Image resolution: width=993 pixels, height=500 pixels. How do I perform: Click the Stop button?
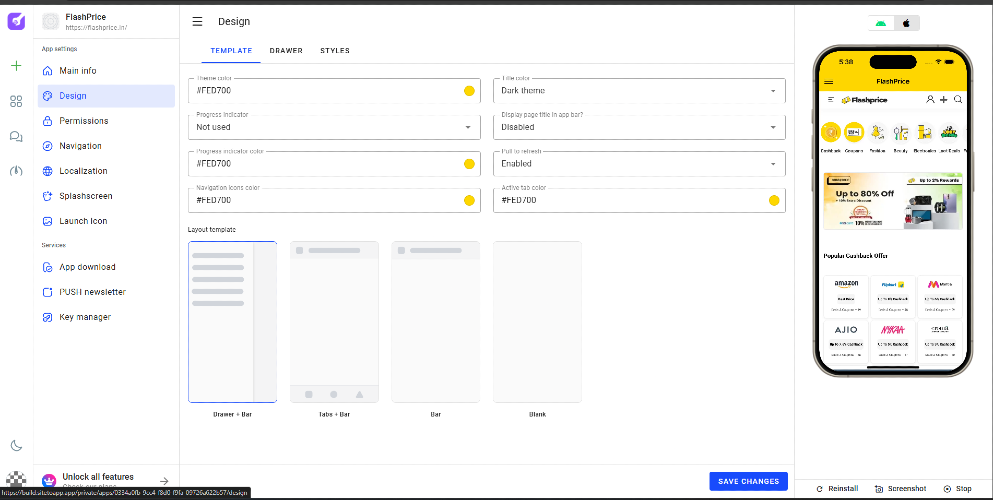click(x=957, y=489)
